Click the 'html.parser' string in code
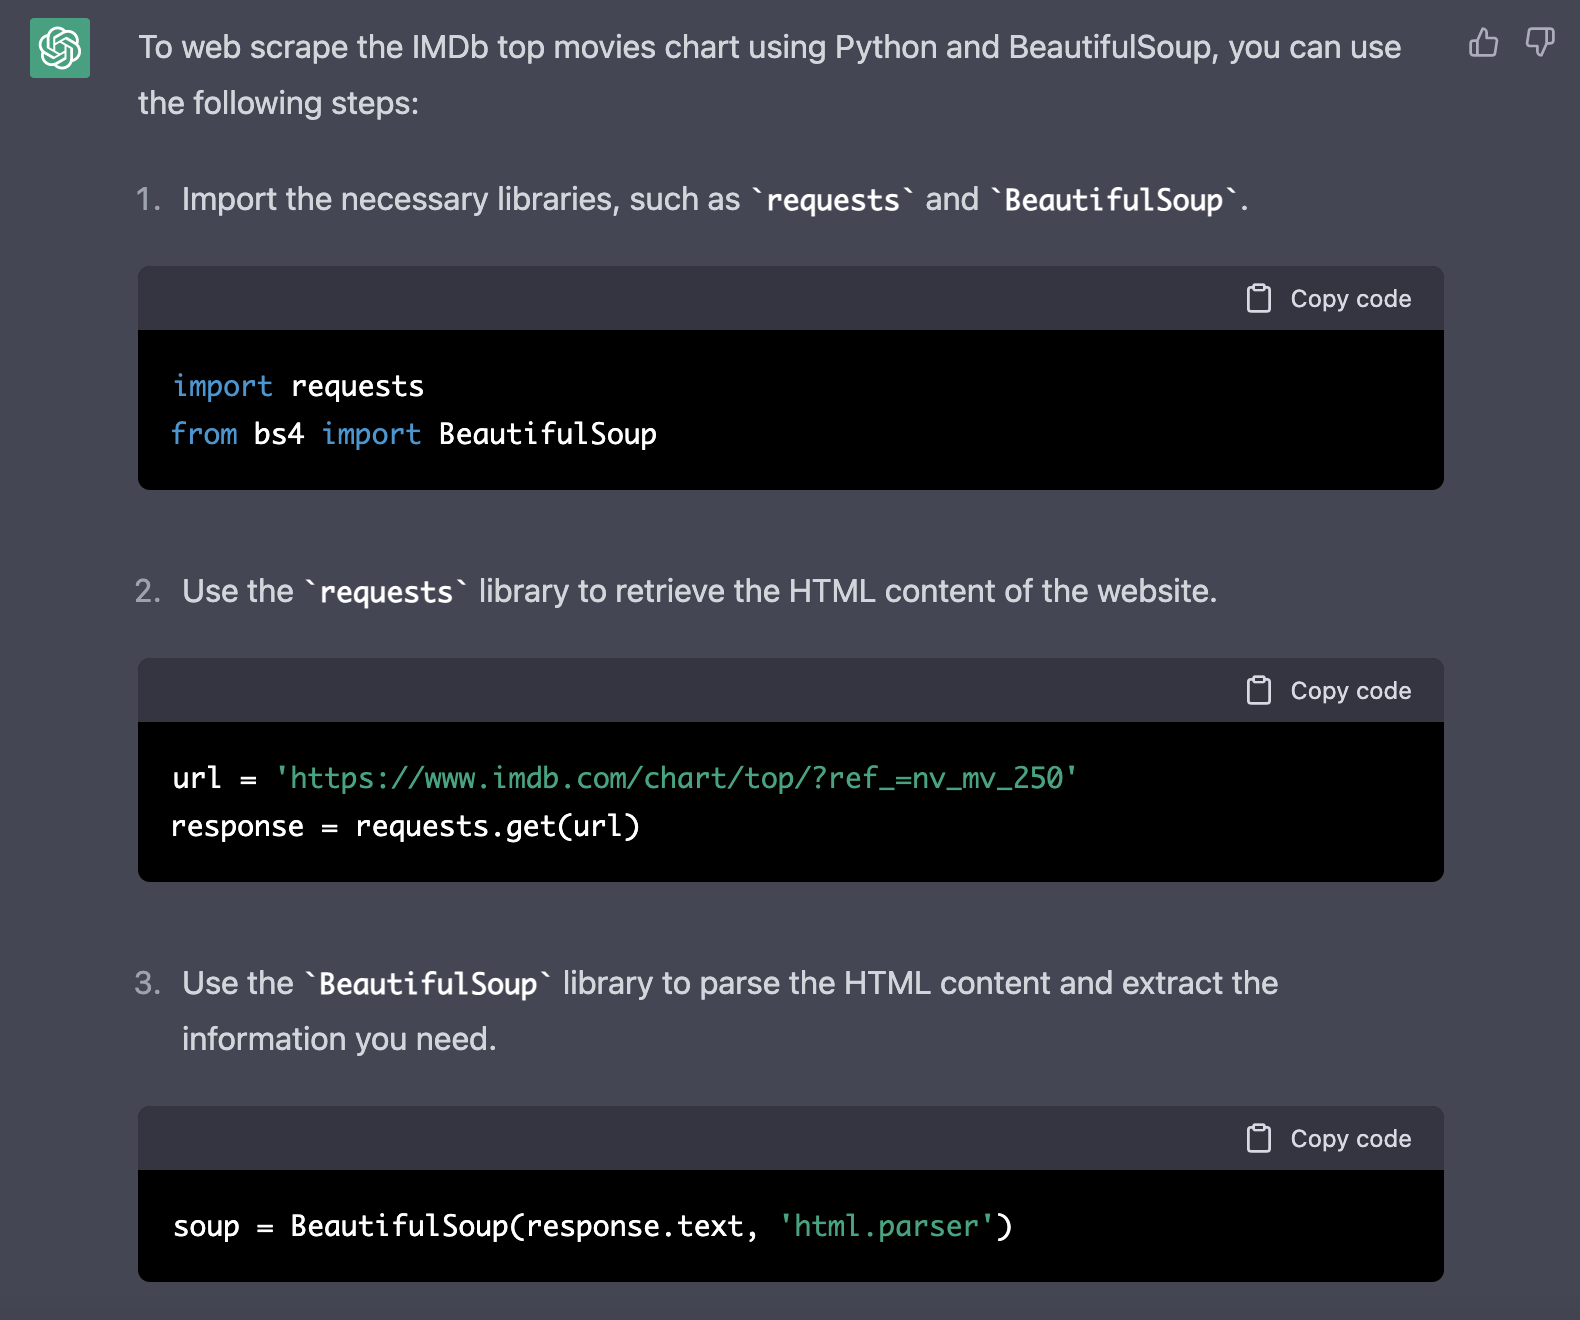This screenshot has height=1320, width=1580. 885,1226
